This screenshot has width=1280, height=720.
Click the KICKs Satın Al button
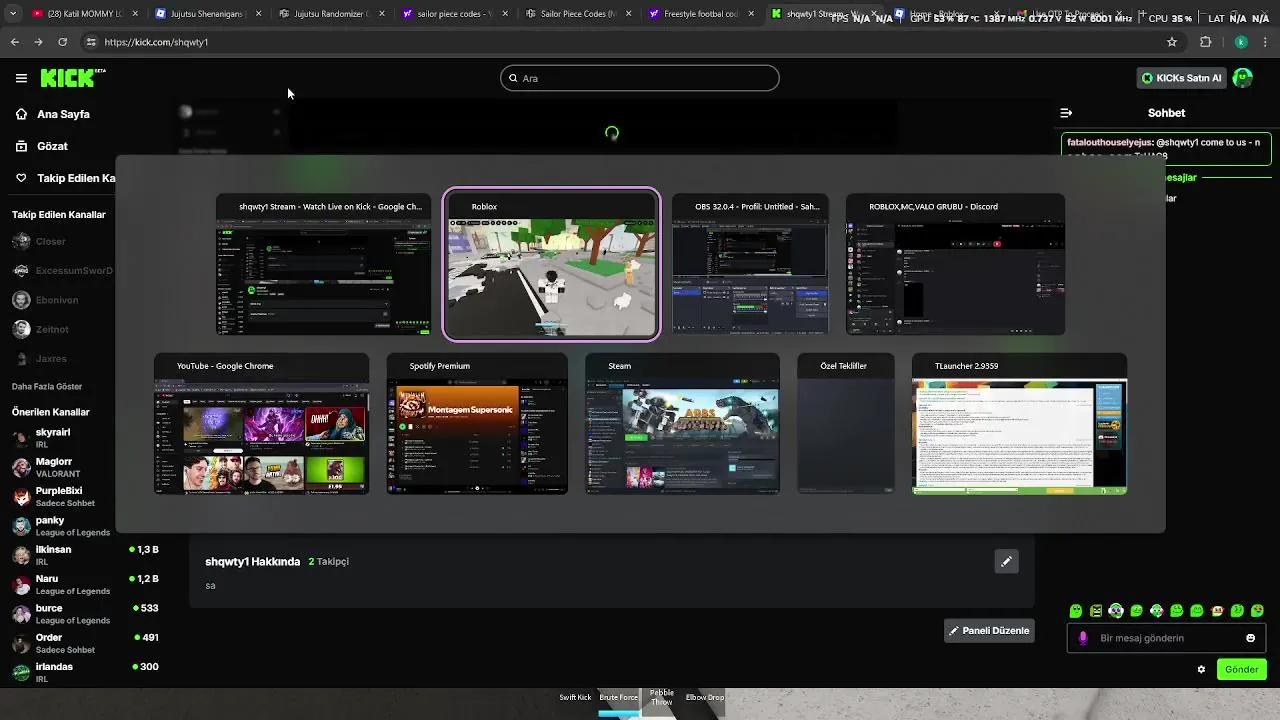click(1182, 78)
